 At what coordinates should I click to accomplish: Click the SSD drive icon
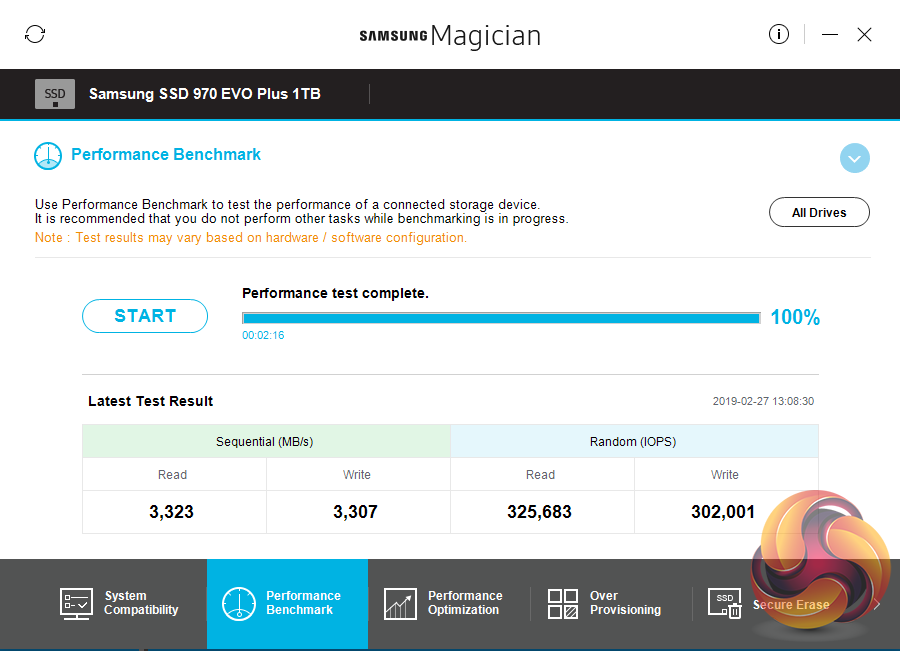[x=55, y=94]
